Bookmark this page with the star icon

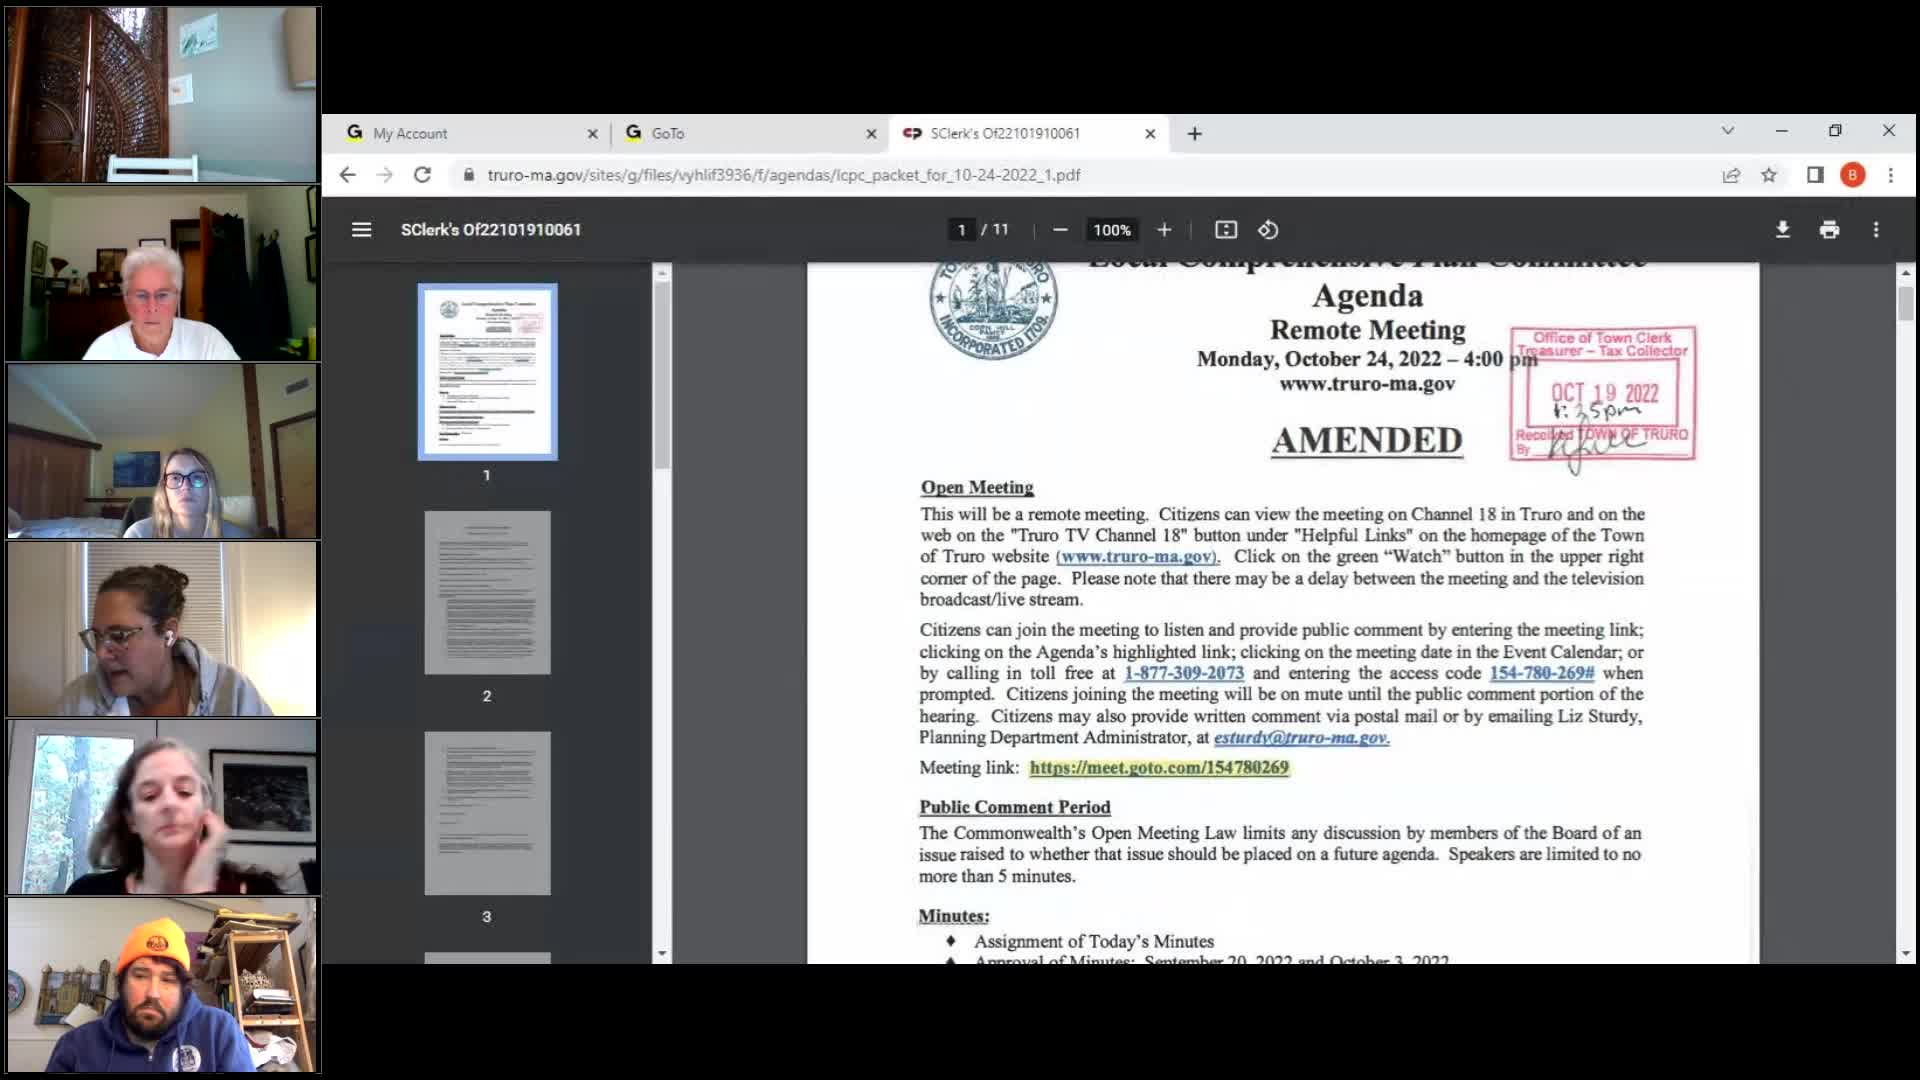[1769, 175]
